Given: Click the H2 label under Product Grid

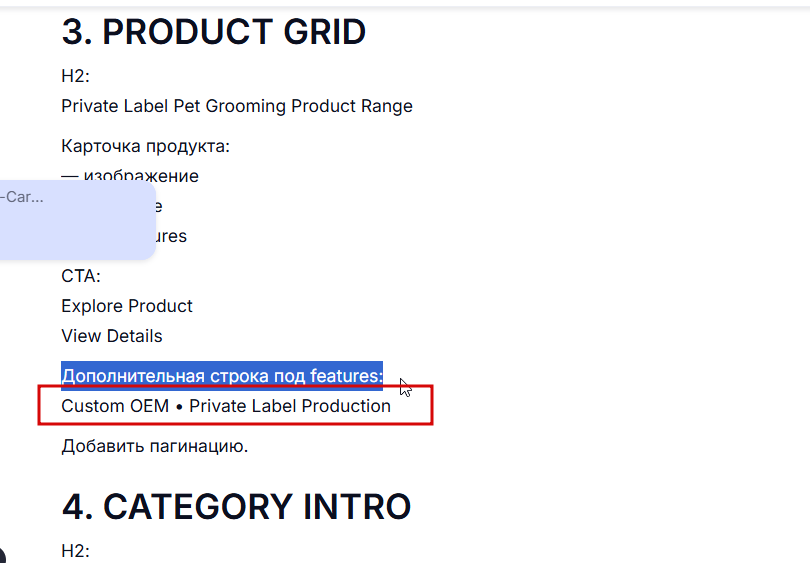Looking at the screenshot, I should [x=76, y=76].
